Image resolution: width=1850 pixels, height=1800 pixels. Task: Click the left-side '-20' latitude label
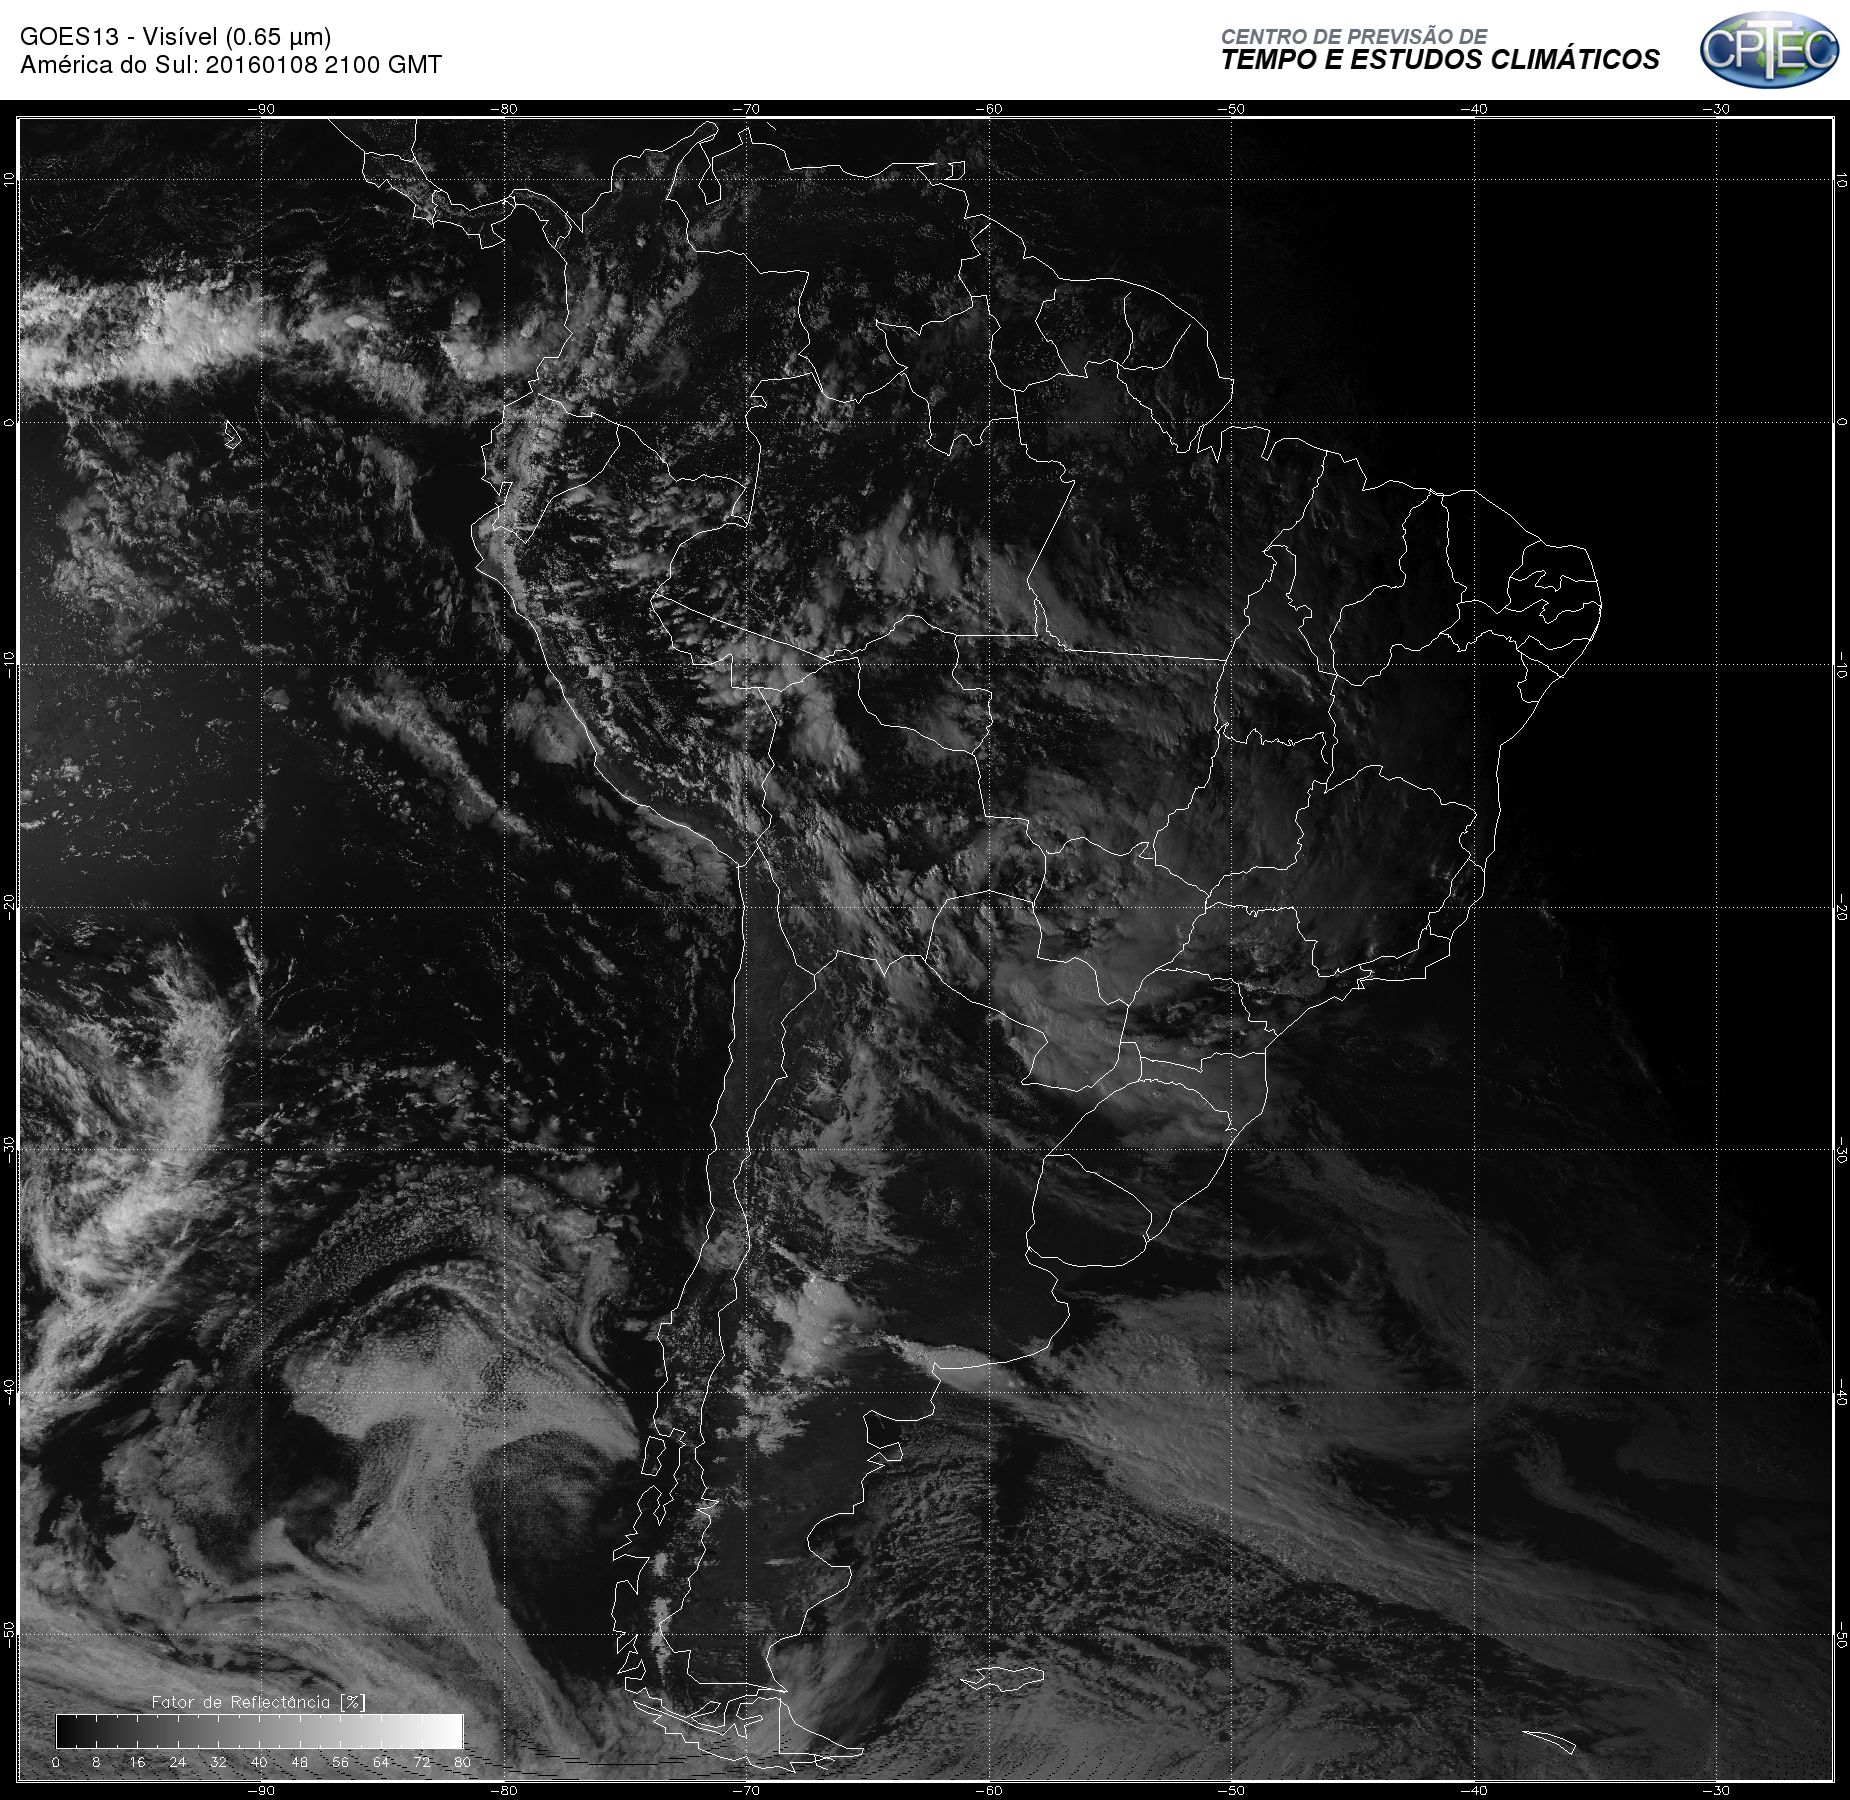pos(9,908)
